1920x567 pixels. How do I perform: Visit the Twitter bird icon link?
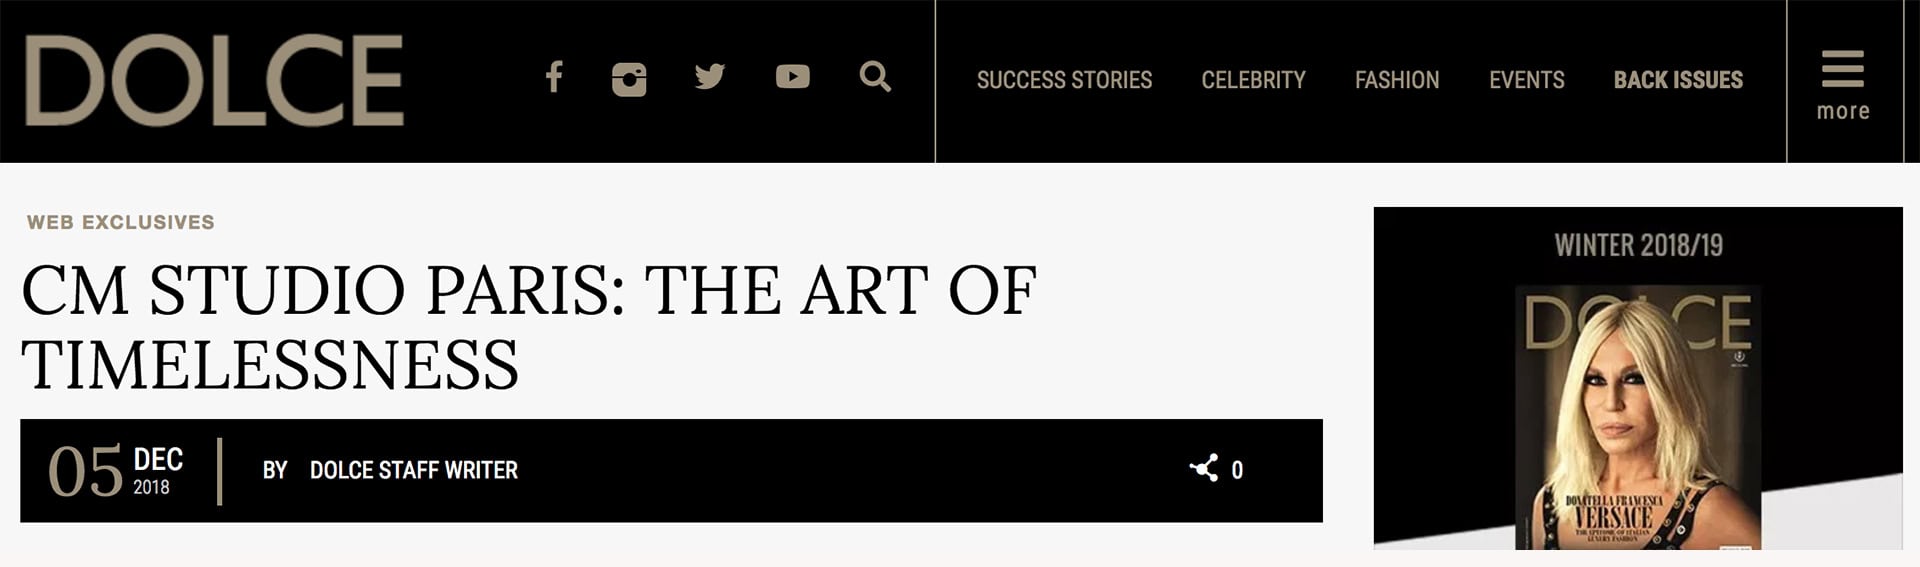point(710,77)
